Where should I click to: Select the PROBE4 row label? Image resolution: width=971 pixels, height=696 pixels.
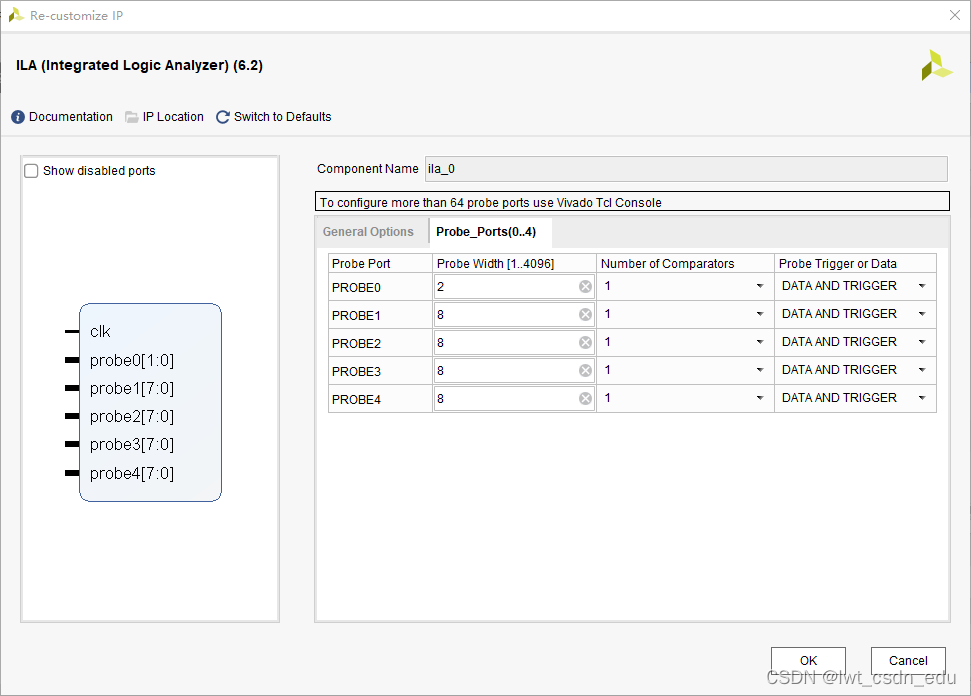(x=356, y=400)
